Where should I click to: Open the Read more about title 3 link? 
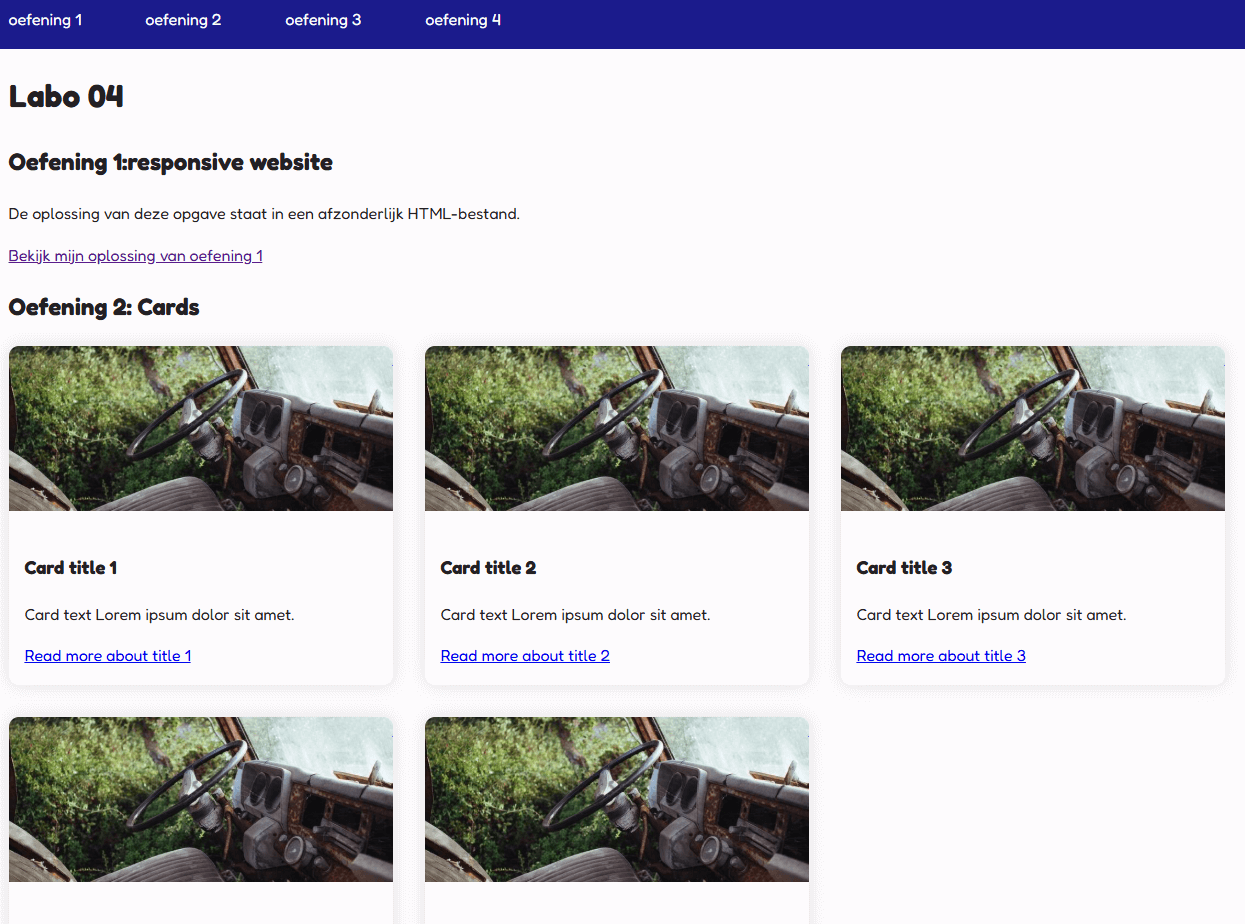click(x=941, y=656)
